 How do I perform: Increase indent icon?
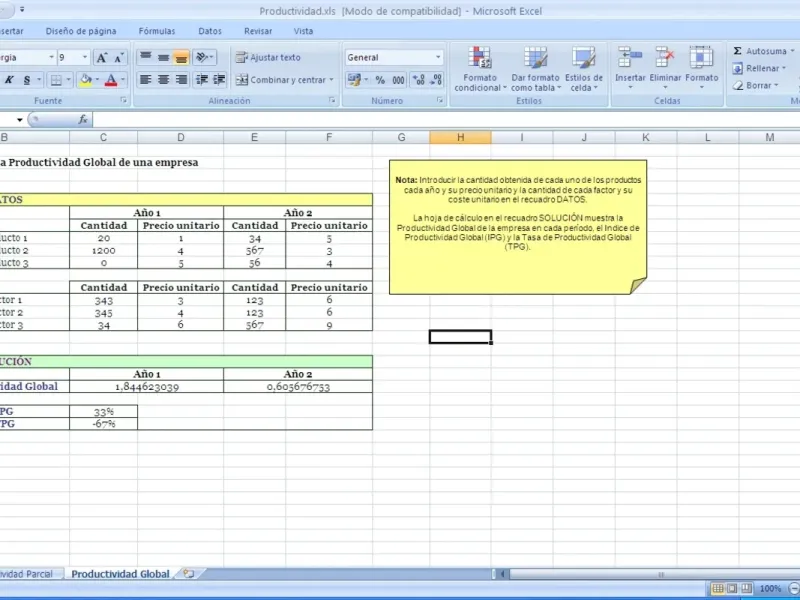pos(219,80)
